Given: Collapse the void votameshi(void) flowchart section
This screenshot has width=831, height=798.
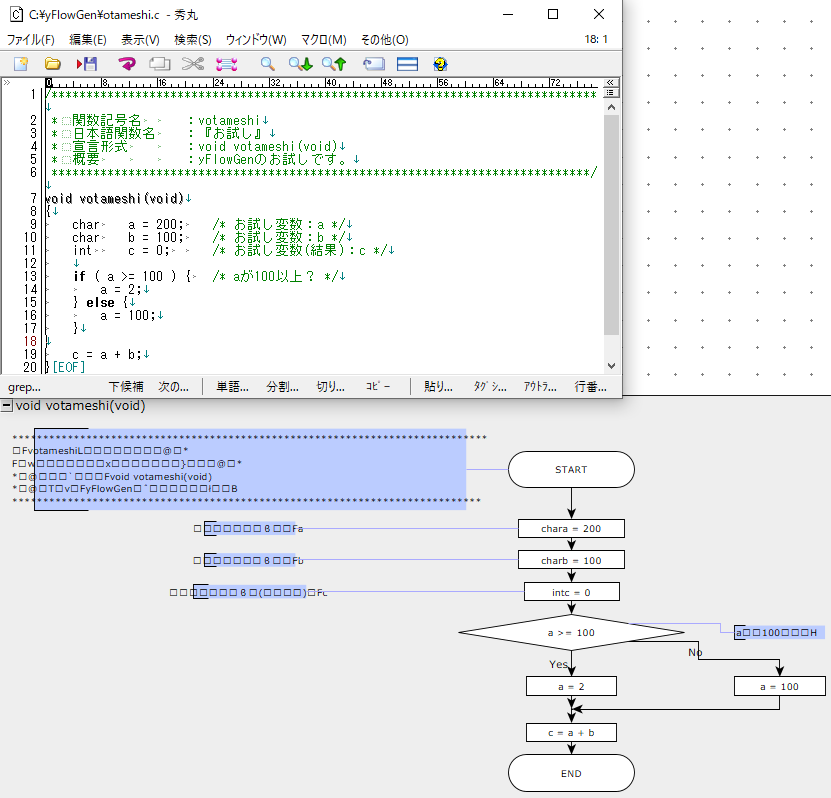Looking at the screenshot, I should click(x=7, y=406).
